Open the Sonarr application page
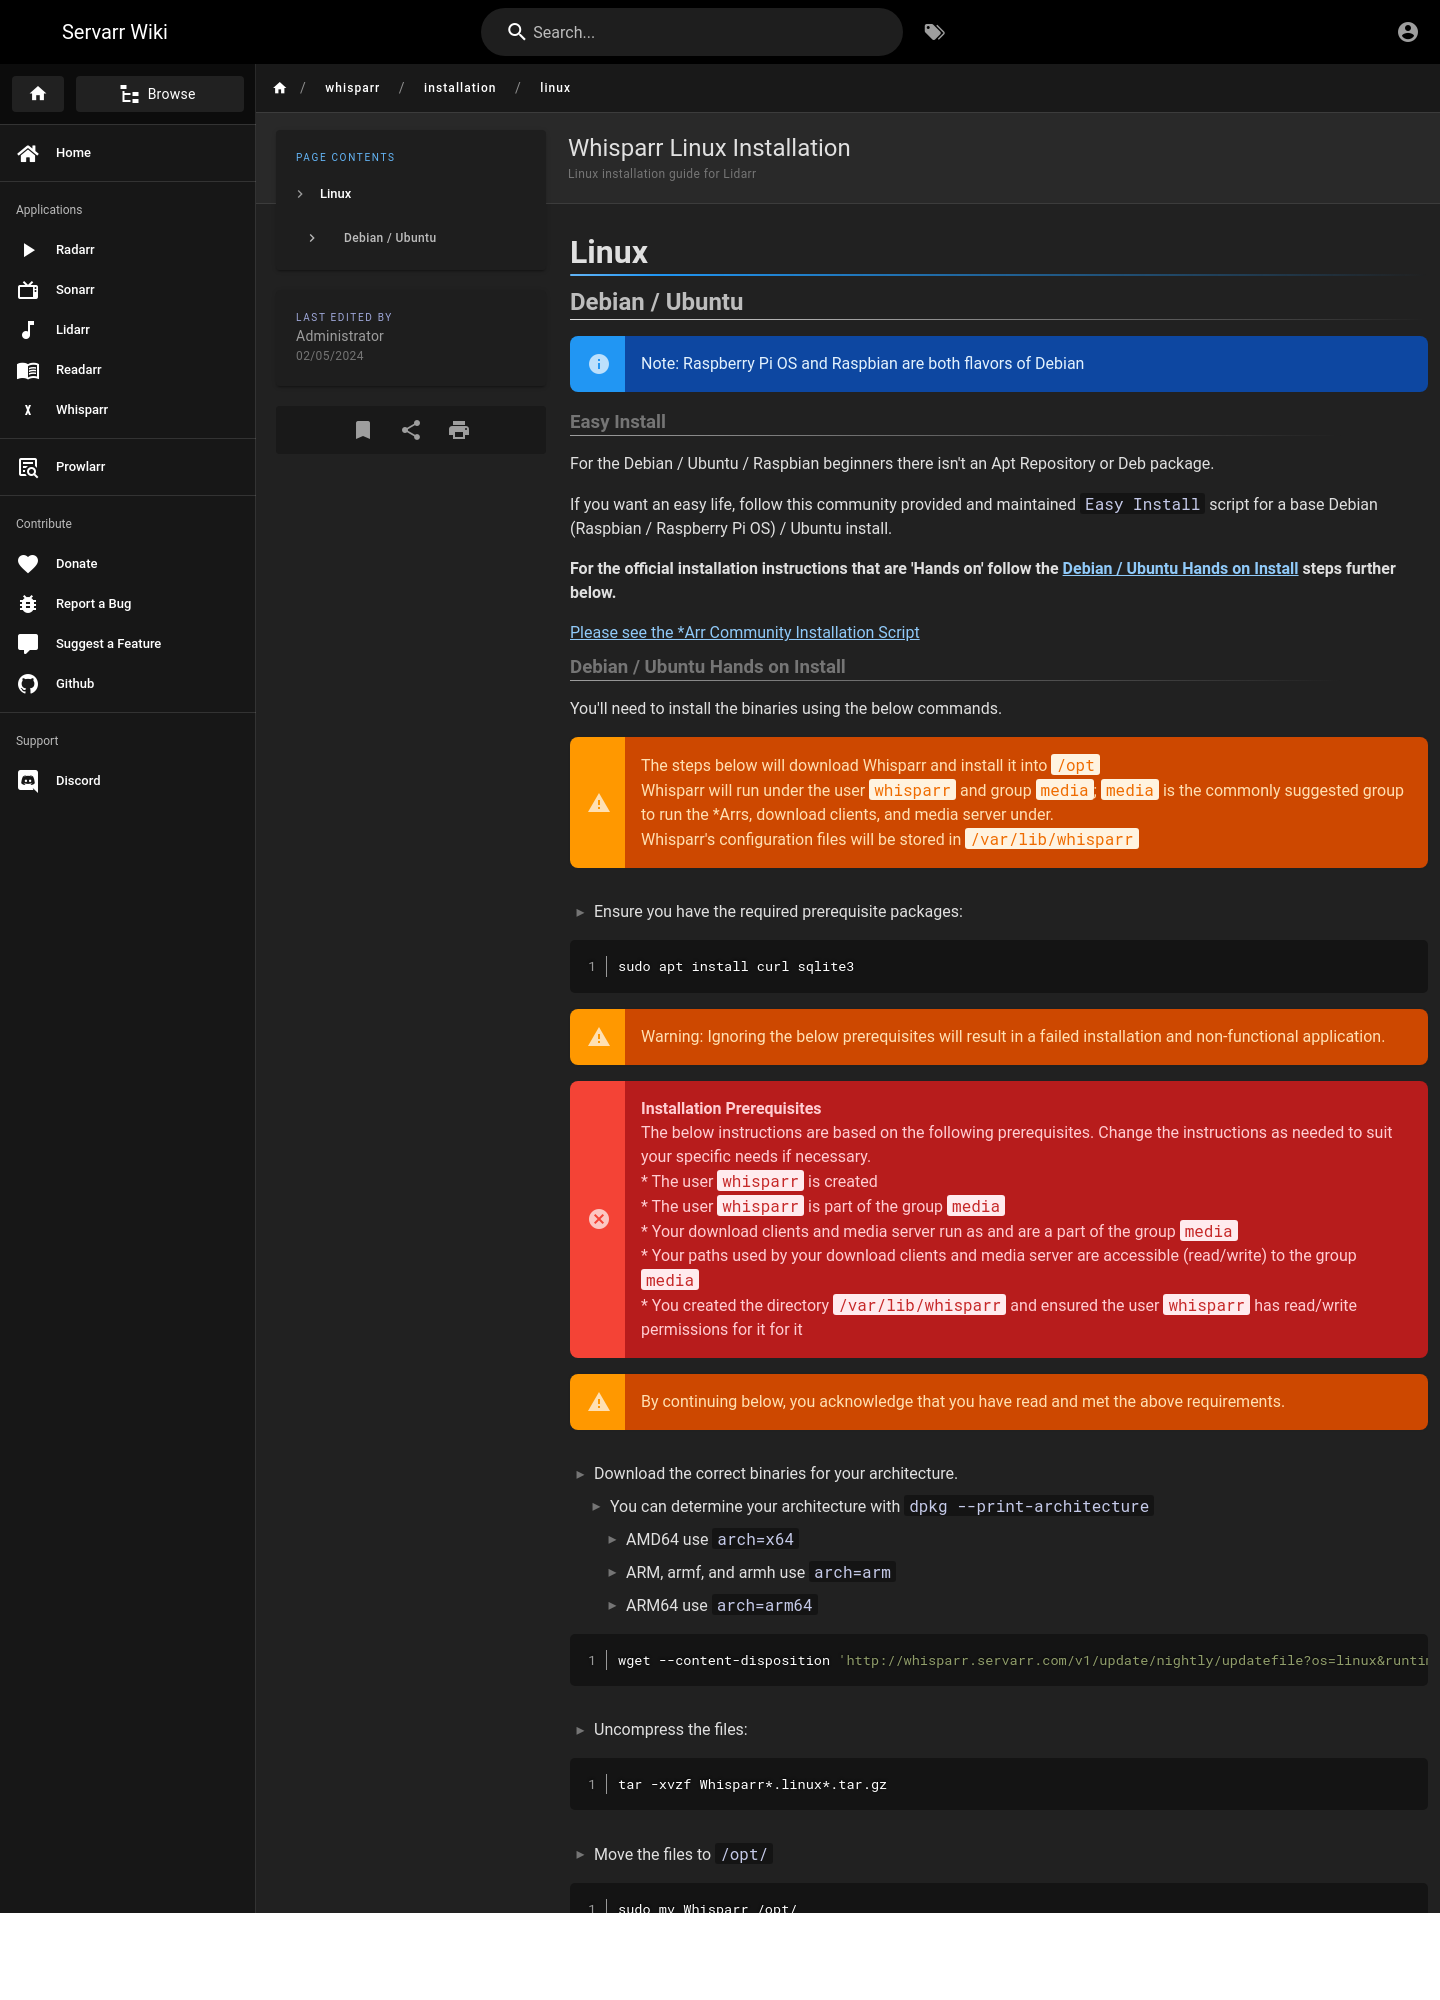 127,290
